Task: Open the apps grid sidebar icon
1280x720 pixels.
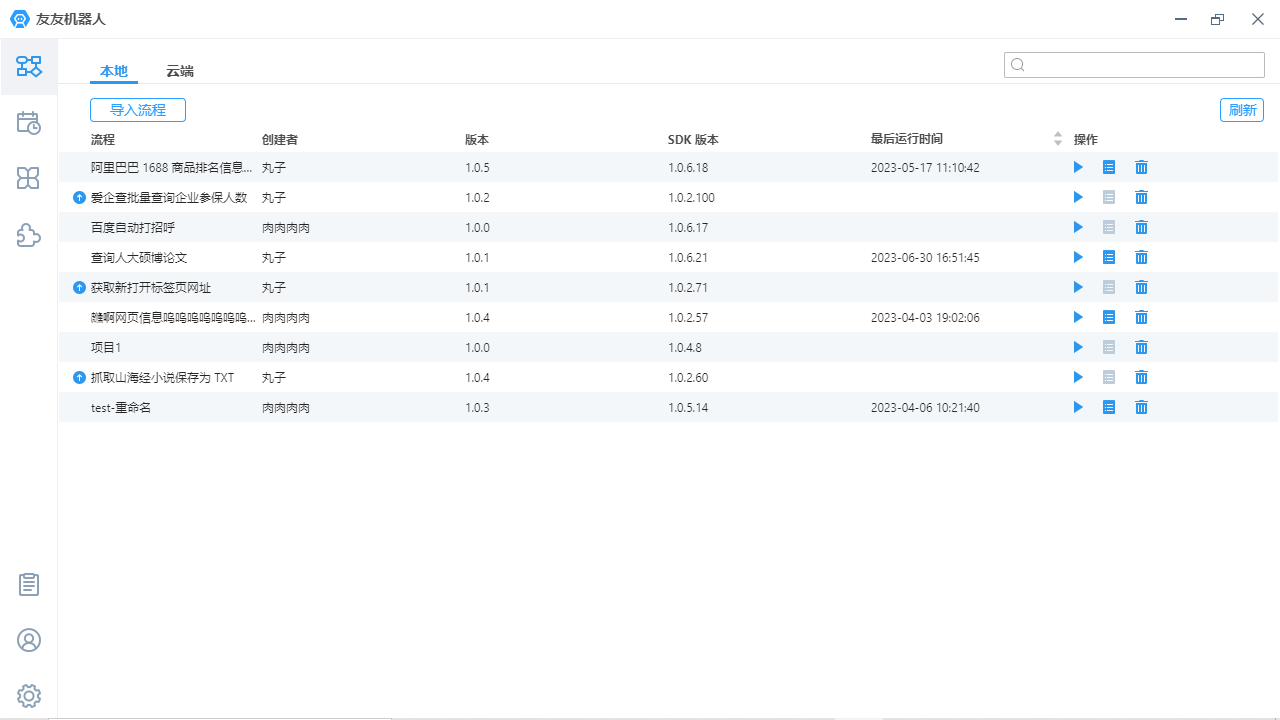Action: [29, 179]
